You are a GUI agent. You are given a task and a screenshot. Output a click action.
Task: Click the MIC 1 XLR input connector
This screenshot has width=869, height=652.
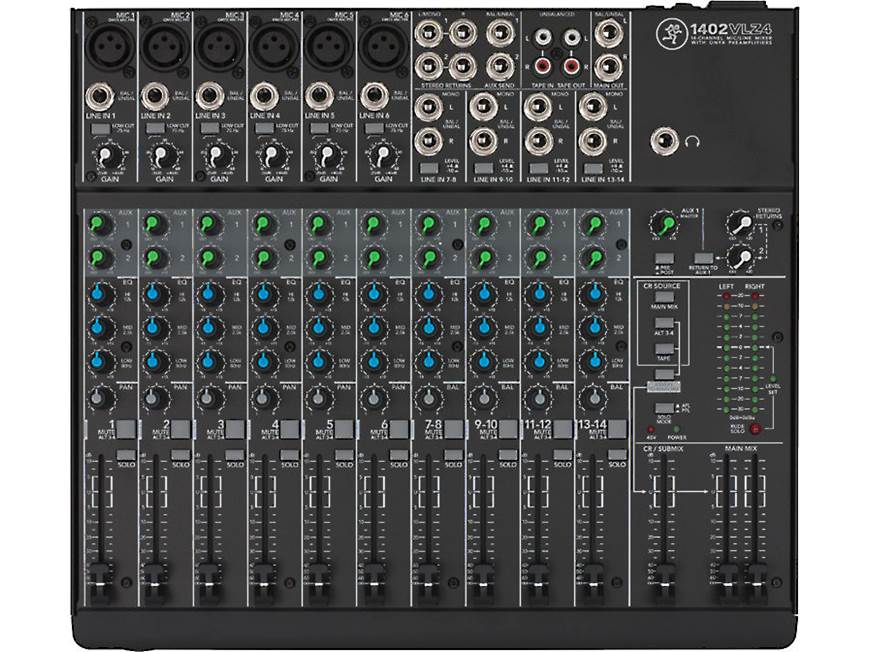pyautogui.click(x=111, y=48)
